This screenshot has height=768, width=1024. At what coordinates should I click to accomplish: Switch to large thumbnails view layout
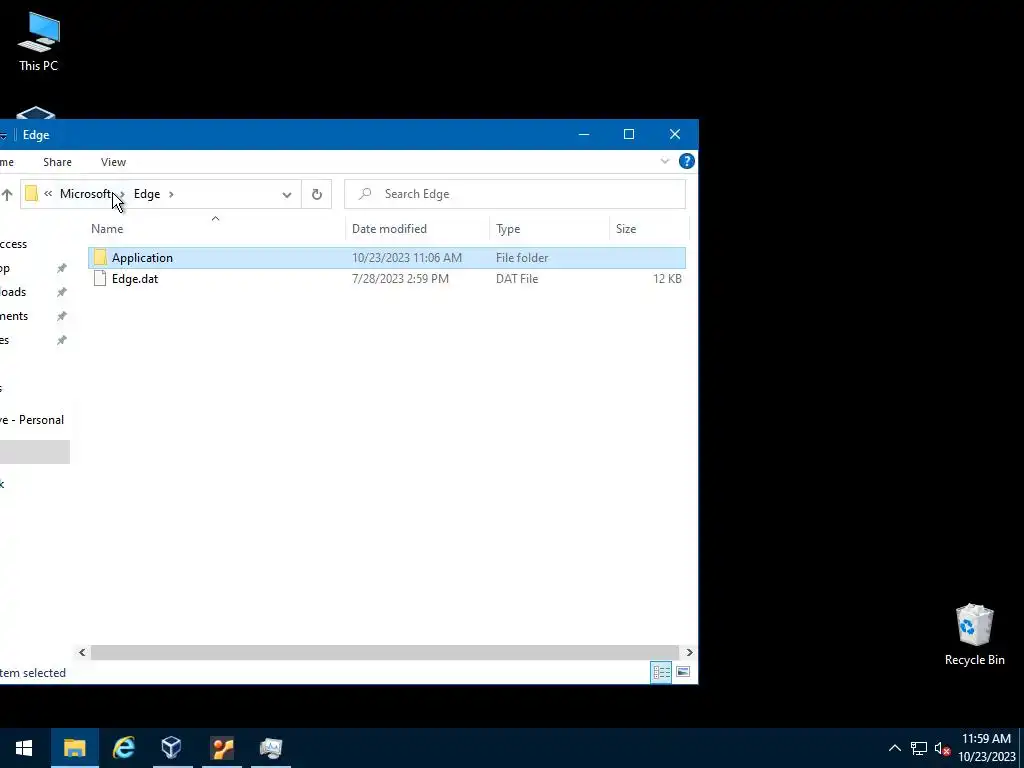click(x=682, y=672)
